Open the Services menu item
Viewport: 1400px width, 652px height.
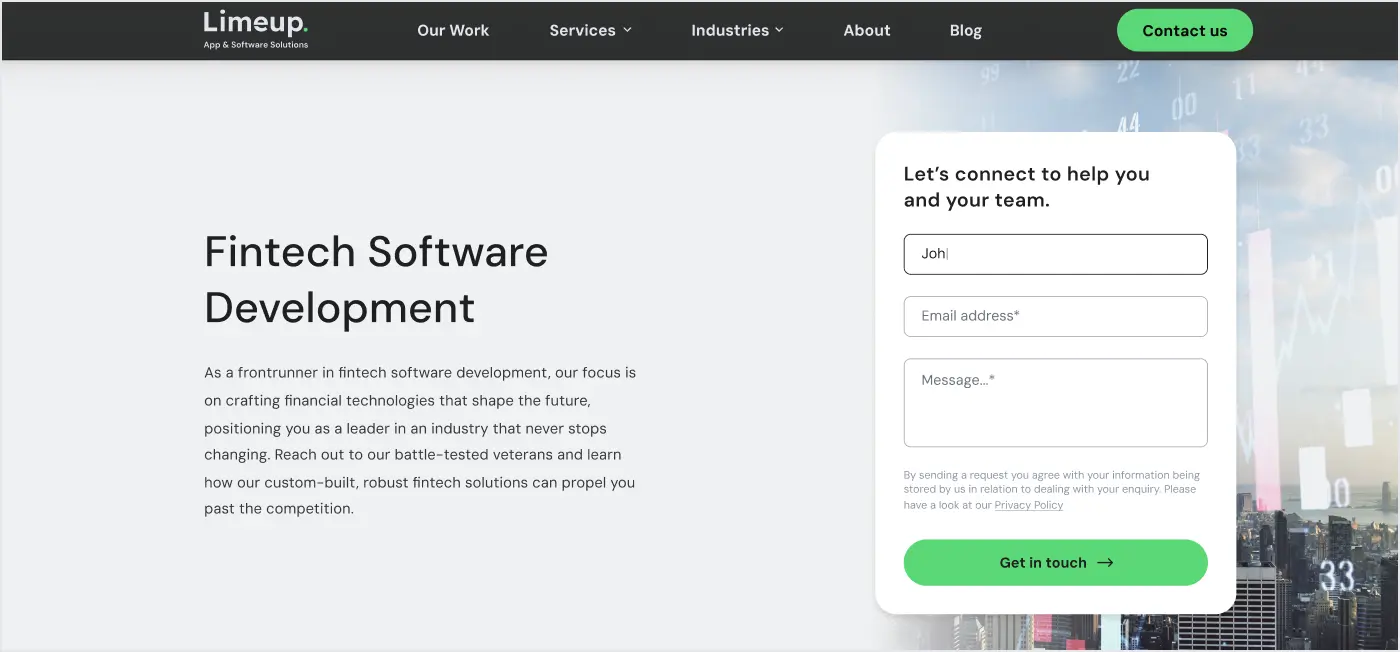582,30
